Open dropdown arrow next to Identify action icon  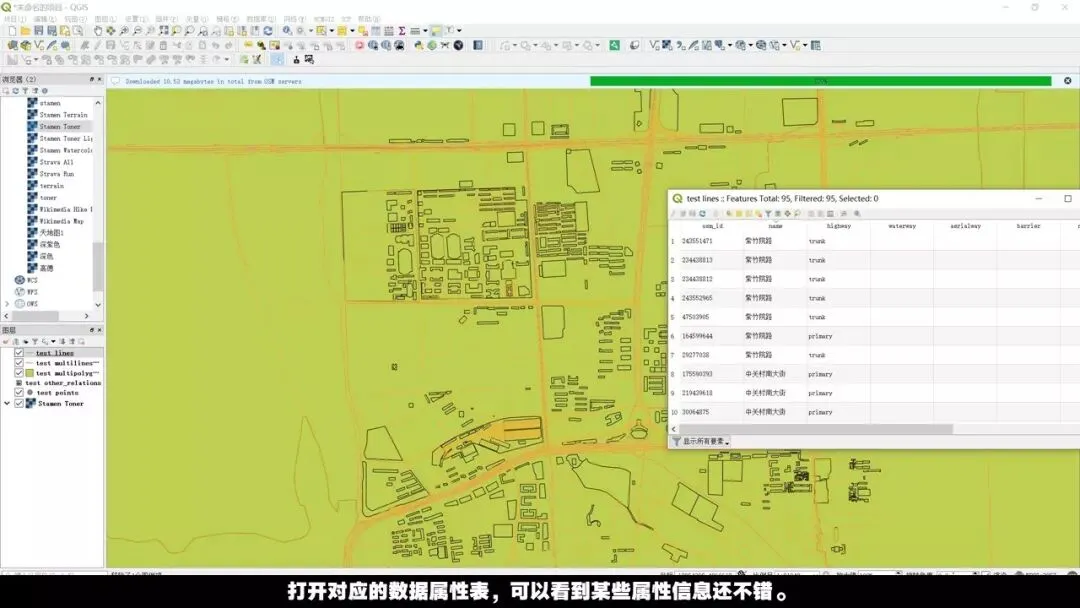click(x=311, y=31)
